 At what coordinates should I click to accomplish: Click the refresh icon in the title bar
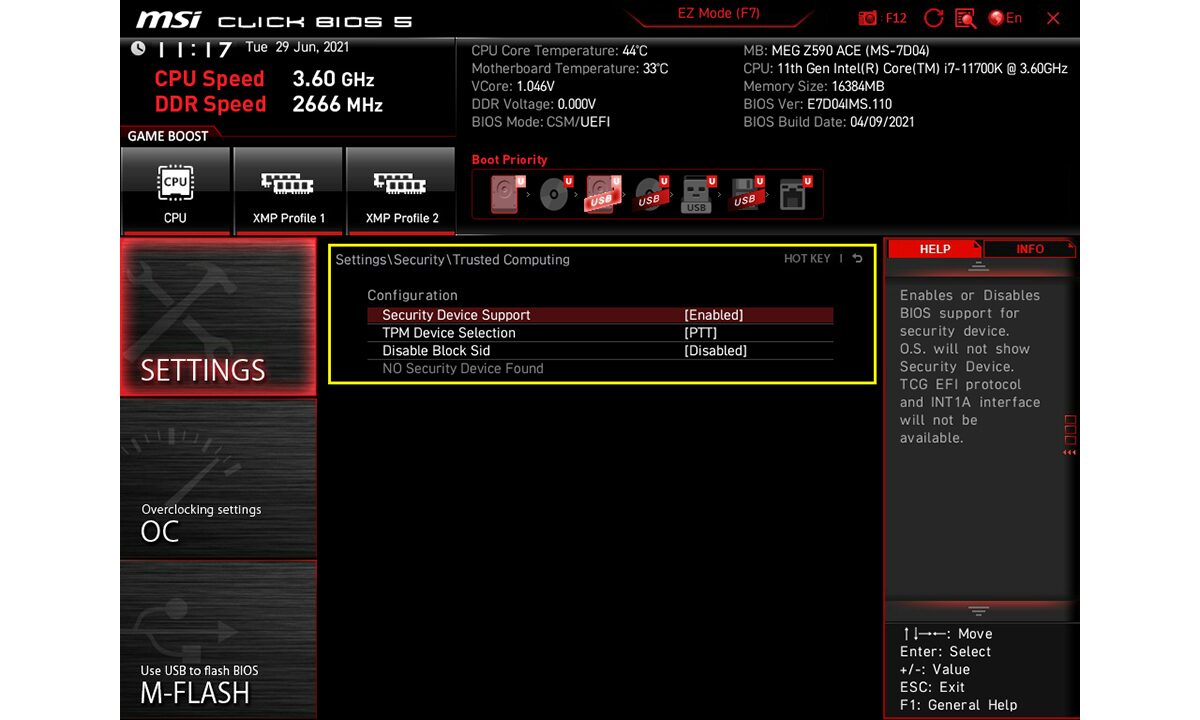click(x=932, y=17)
